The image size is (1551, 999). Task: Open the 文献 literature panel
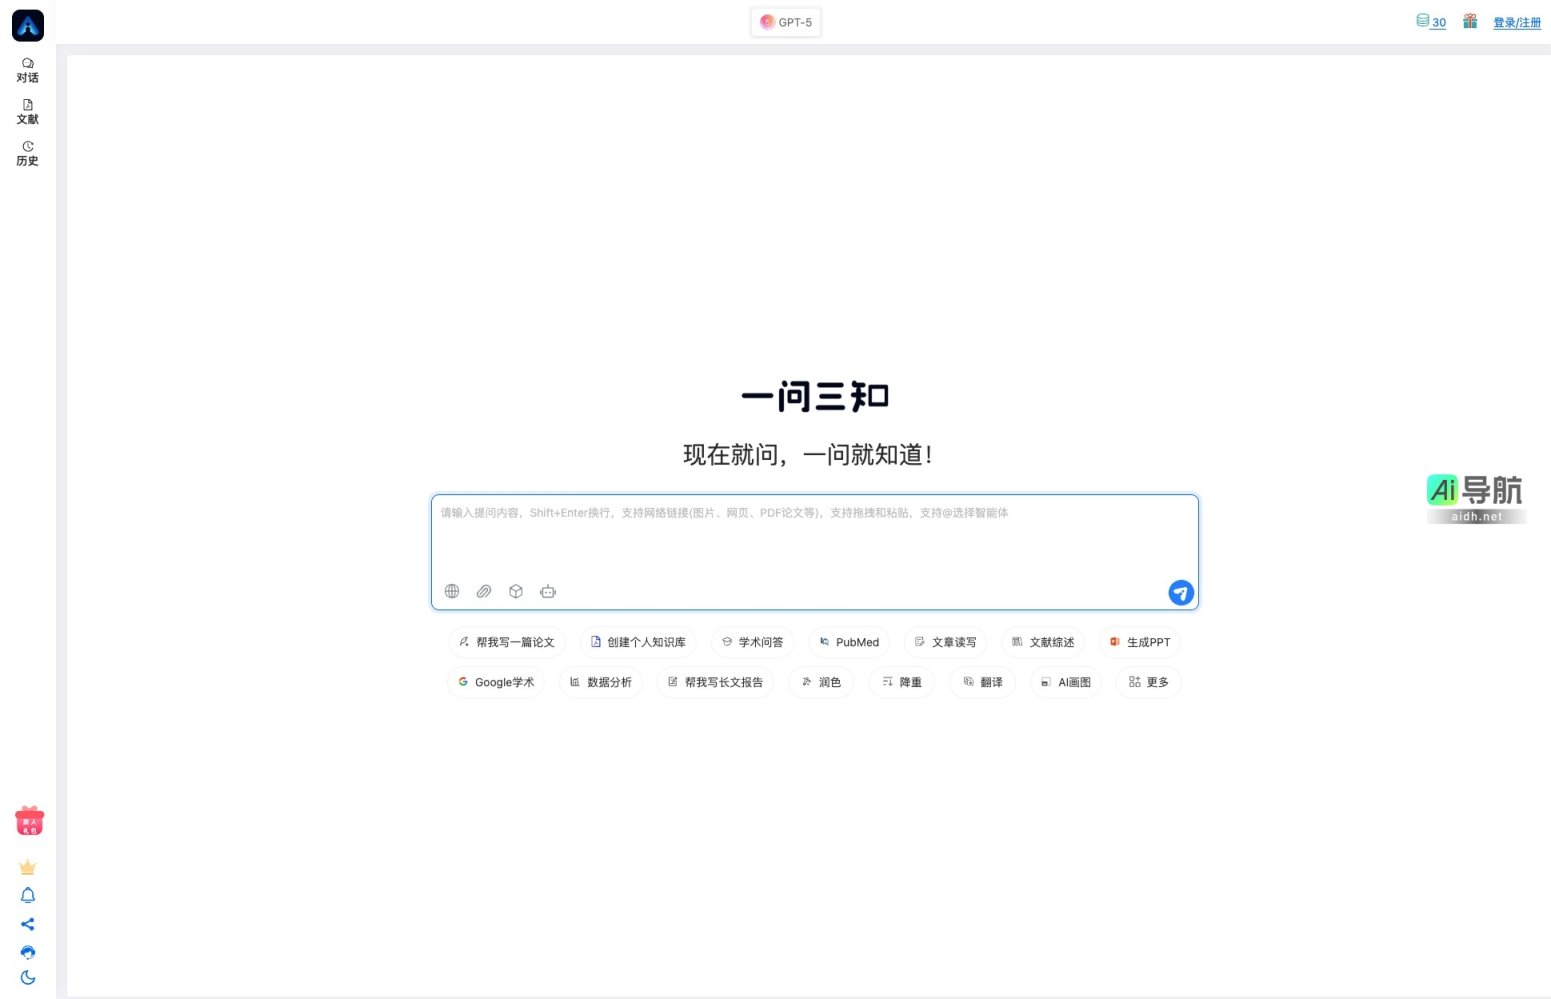27,111
